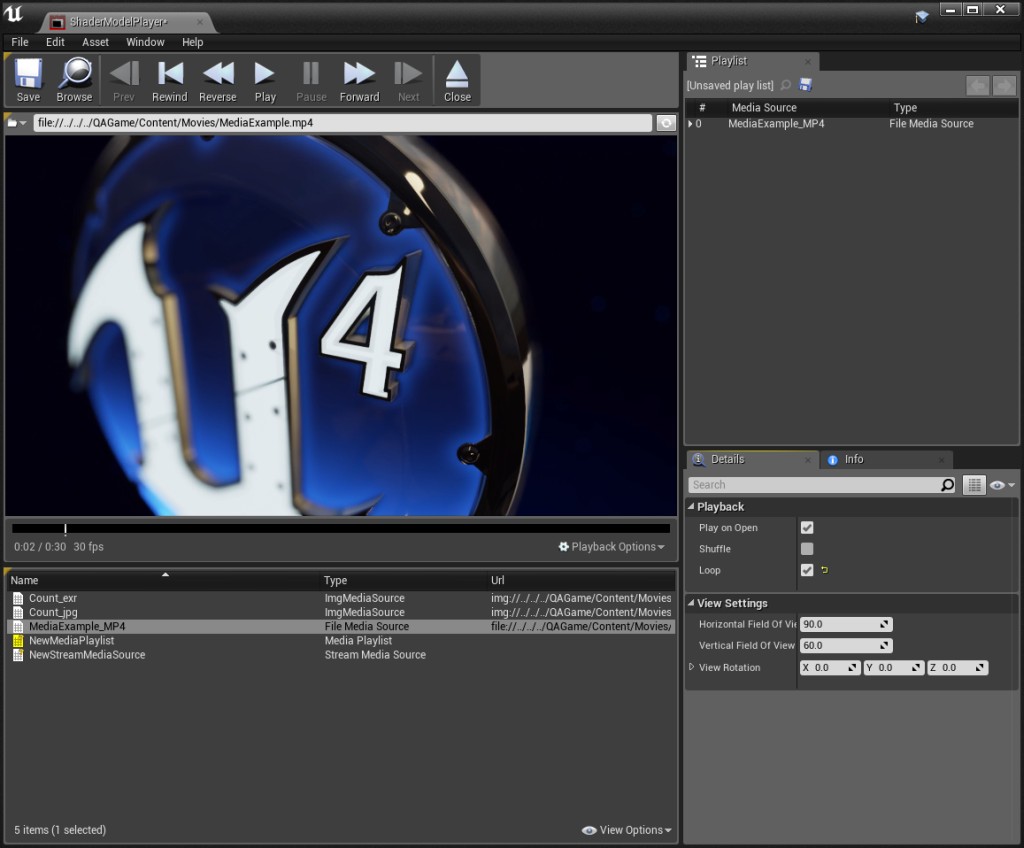Viewport: 1024px width, 848px height.
Task: Close the Playlist tab
Action: tap(808, 61)
